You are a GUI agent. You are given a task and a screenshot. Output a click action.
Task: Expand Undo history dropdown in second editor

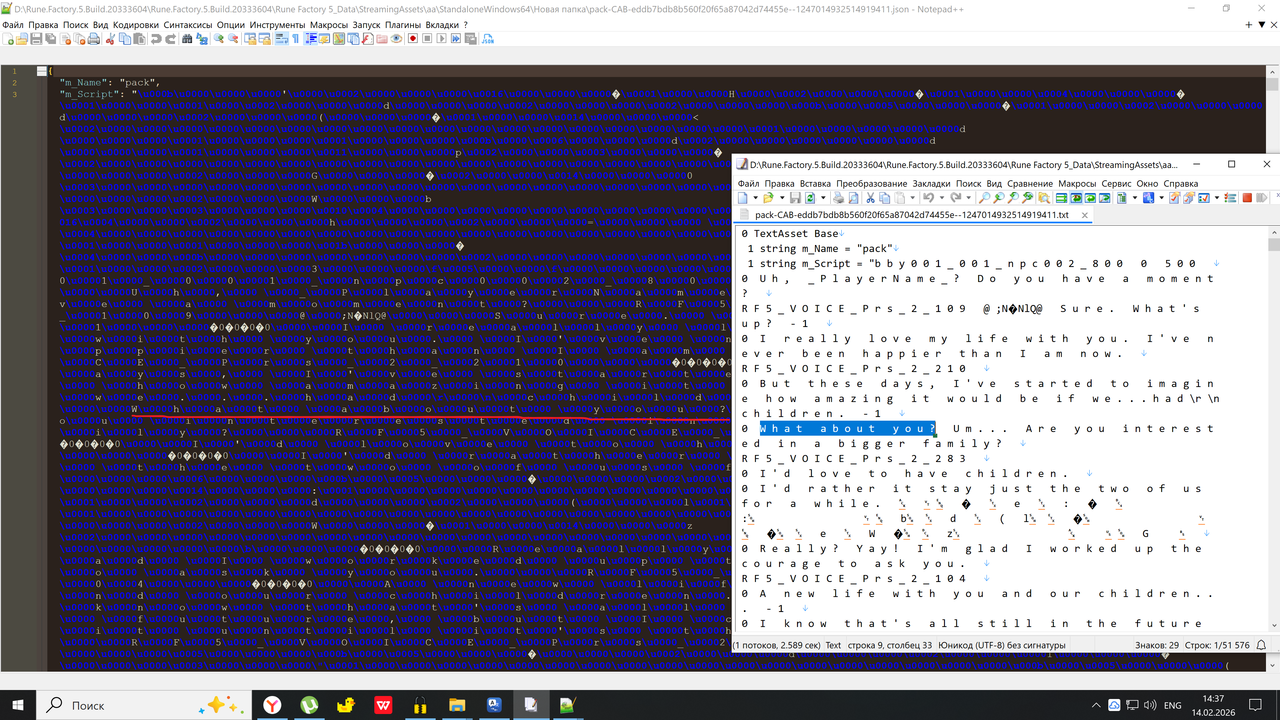click(x=942, y=198)
